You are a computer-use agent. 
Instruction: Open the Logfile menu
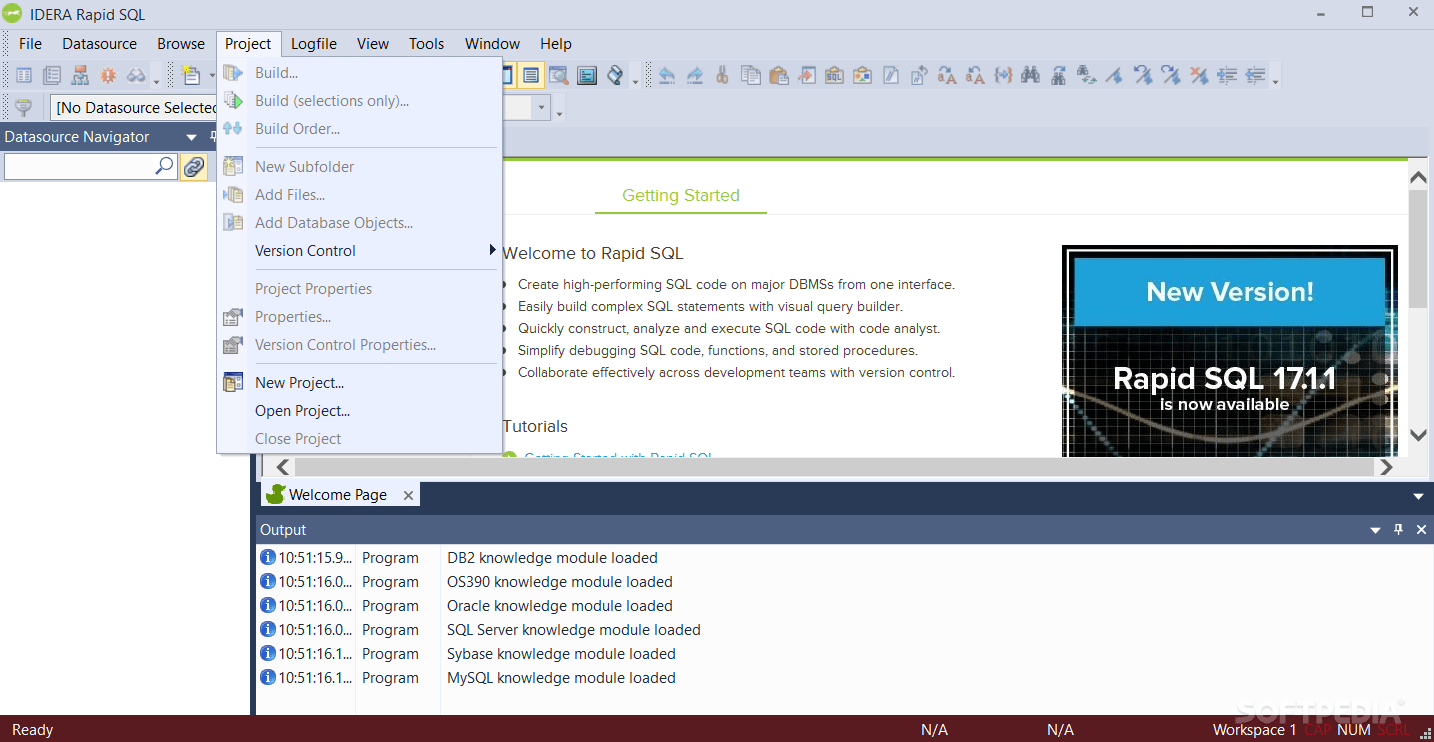pos(314,44)
